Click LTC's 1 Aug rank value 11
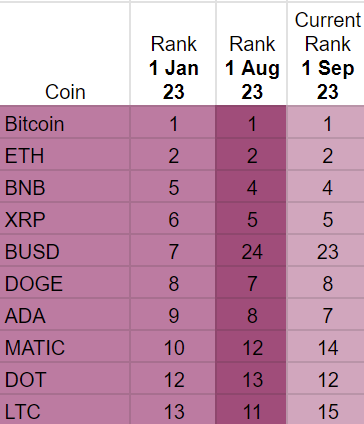Viewport: 364px width, 424px height. (x=251, y=409)
